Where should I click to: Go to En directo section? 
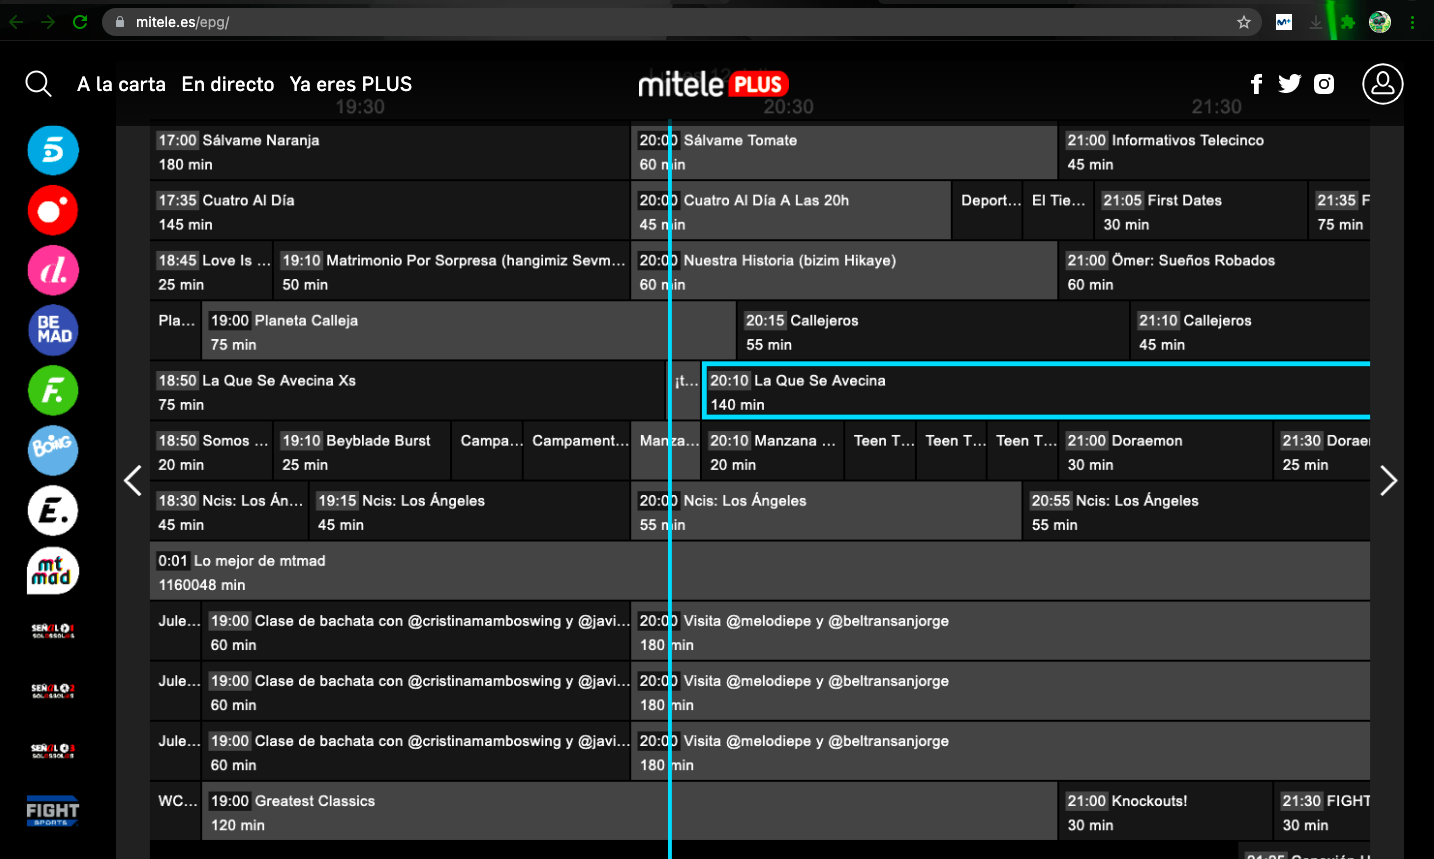click(228, 84)
